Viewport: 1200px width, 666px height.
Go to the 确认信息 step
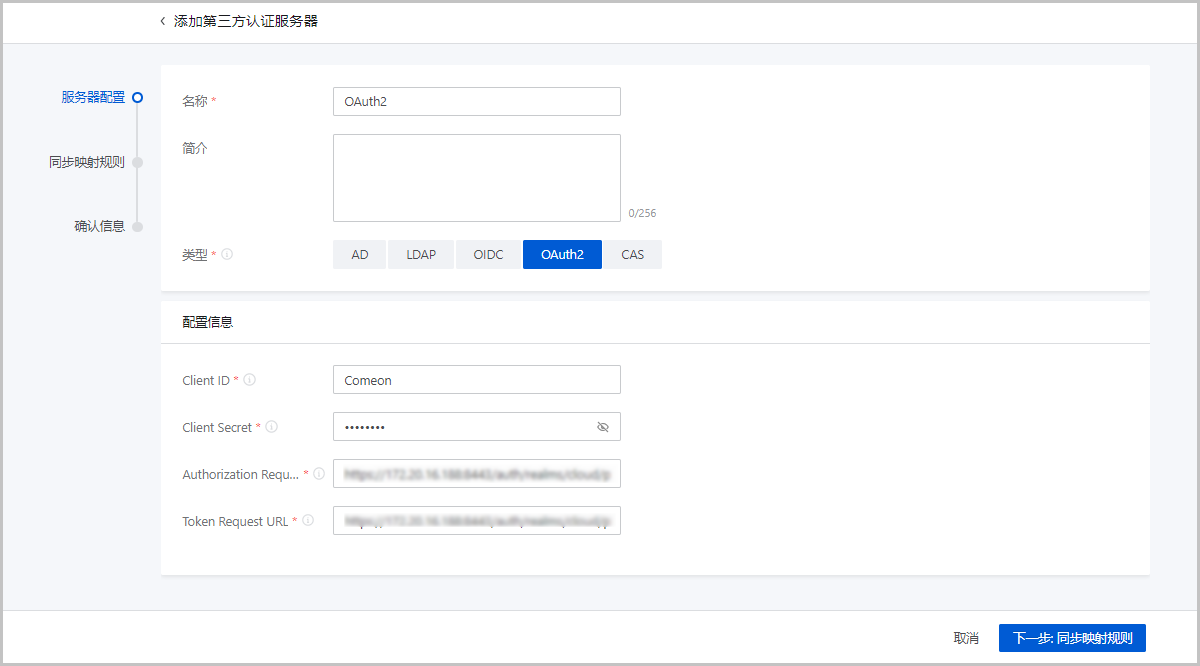(99, 226)
